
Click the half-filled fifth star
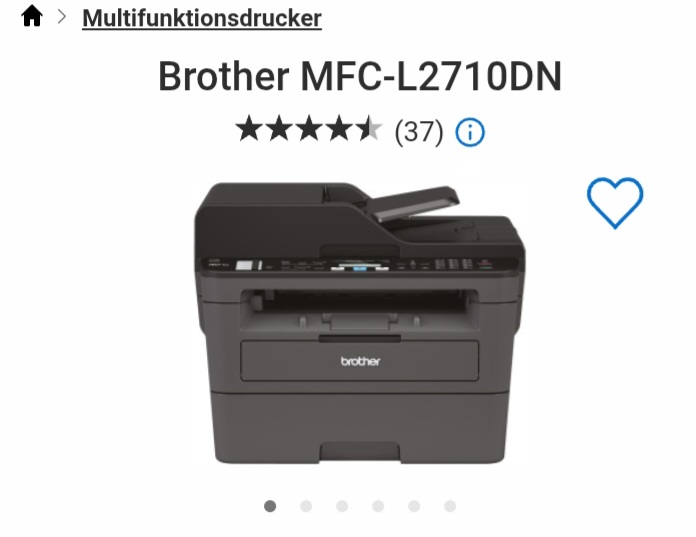368,129
